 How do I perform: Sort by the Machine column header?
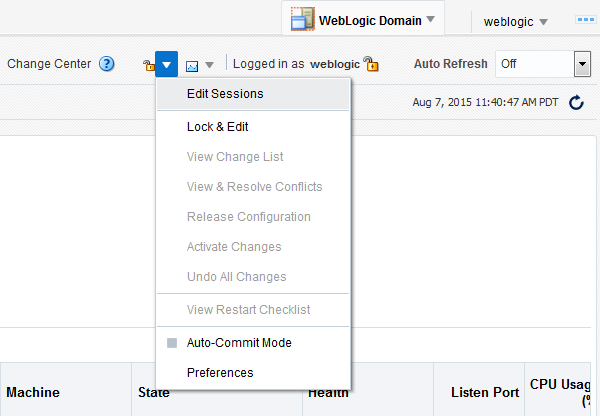33,393
